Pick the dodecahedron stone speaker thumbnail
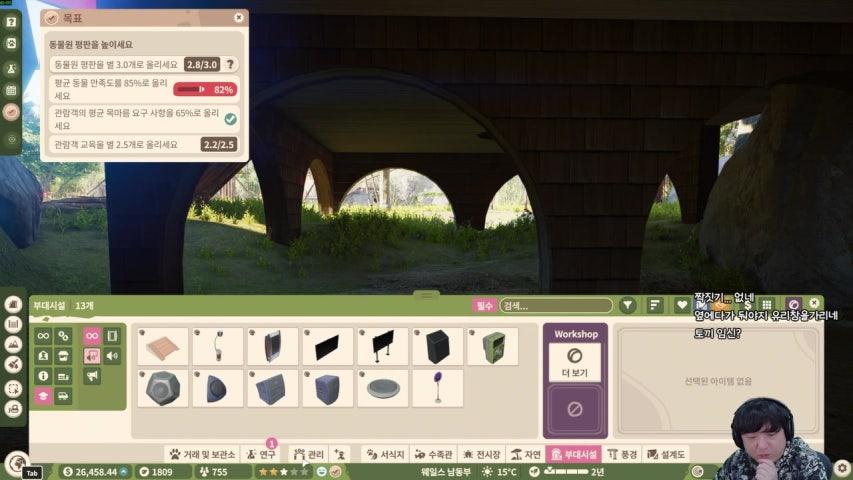Image resolution: width=853 pixels, height=480 pixels. (163, 389)
